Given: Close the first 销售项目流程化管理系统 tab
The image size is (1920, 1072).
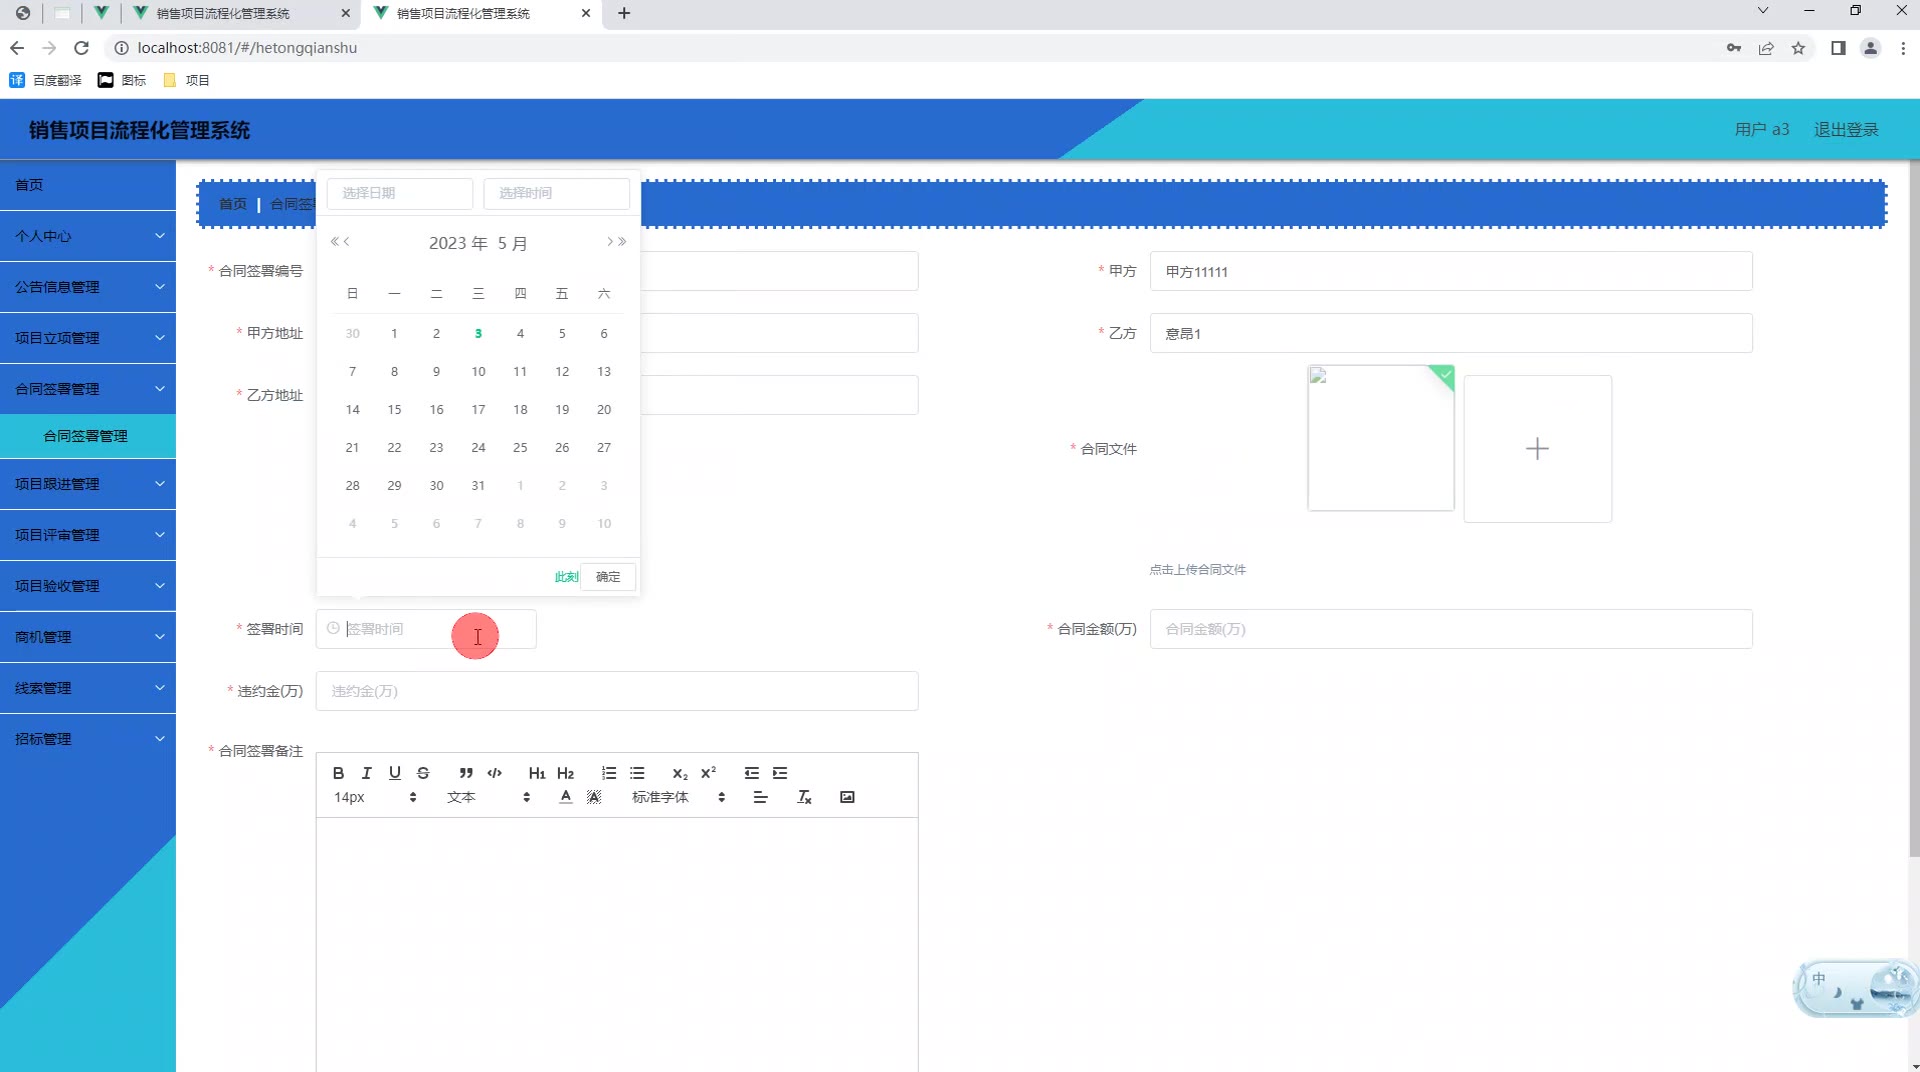Looking at the screenshot, I should click(346, 13).
